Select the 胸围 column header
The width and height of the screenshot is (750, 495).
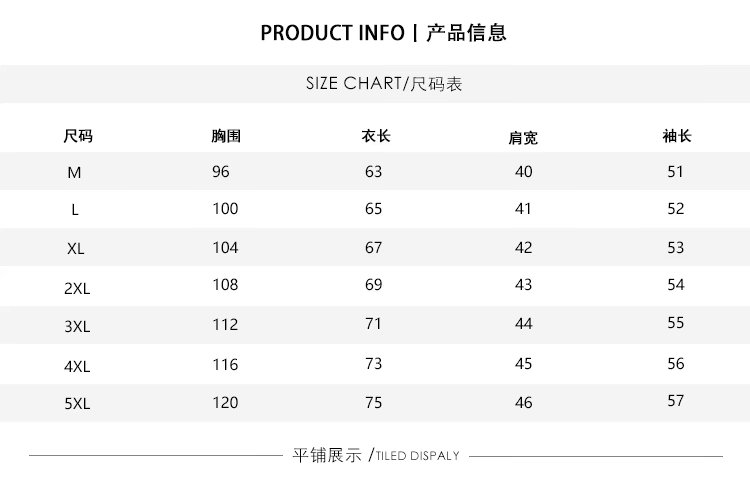[x=226, y=137]
